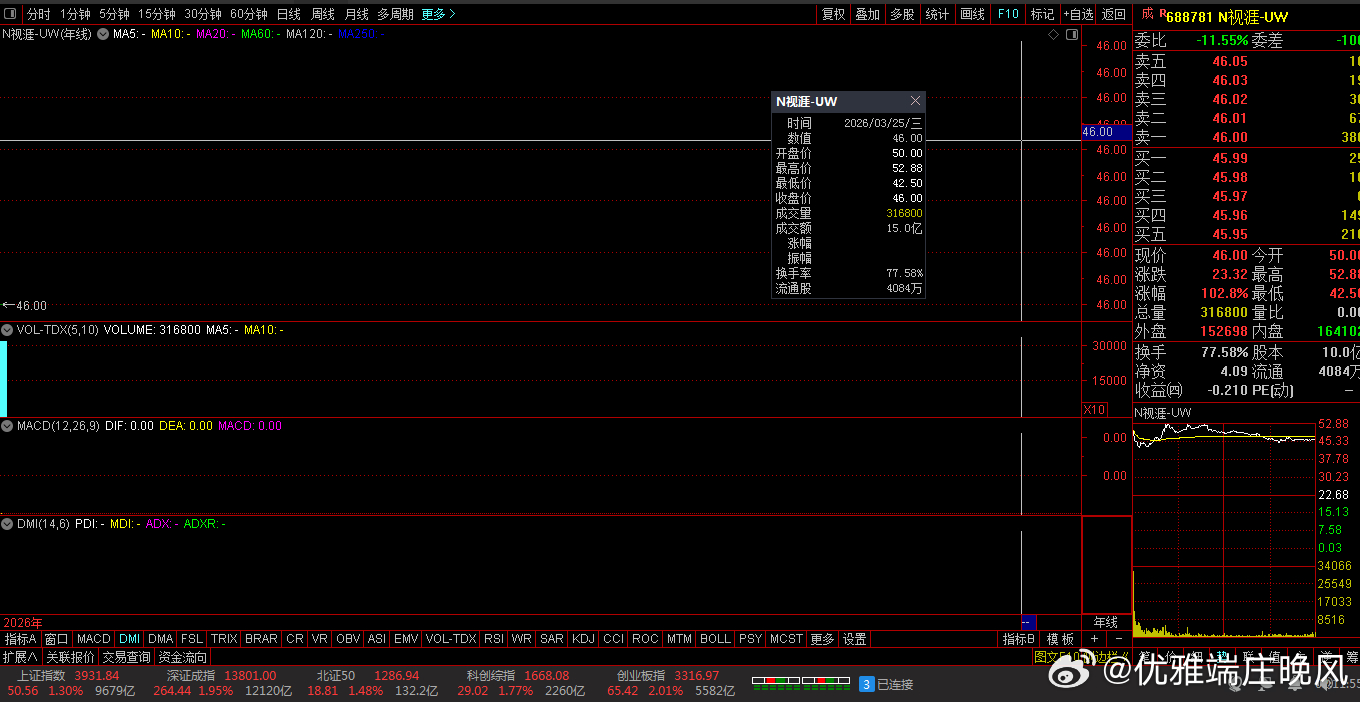Click the 指标B tab

pos(1019,639)
